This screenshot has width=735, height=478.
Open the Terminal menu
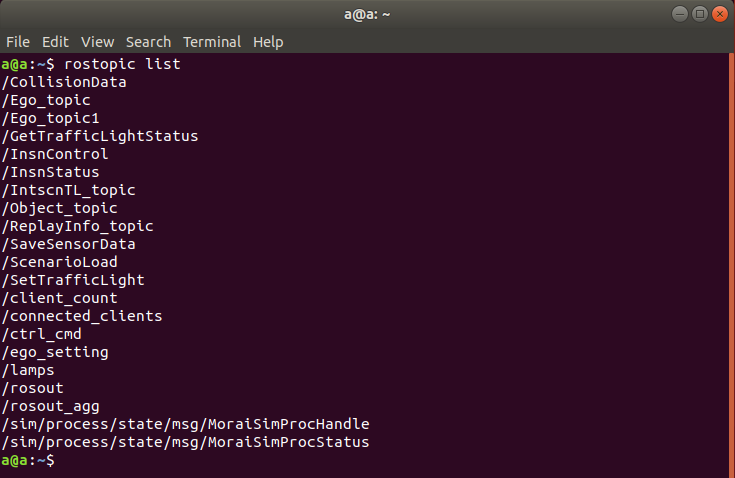(x=211, y=42)
